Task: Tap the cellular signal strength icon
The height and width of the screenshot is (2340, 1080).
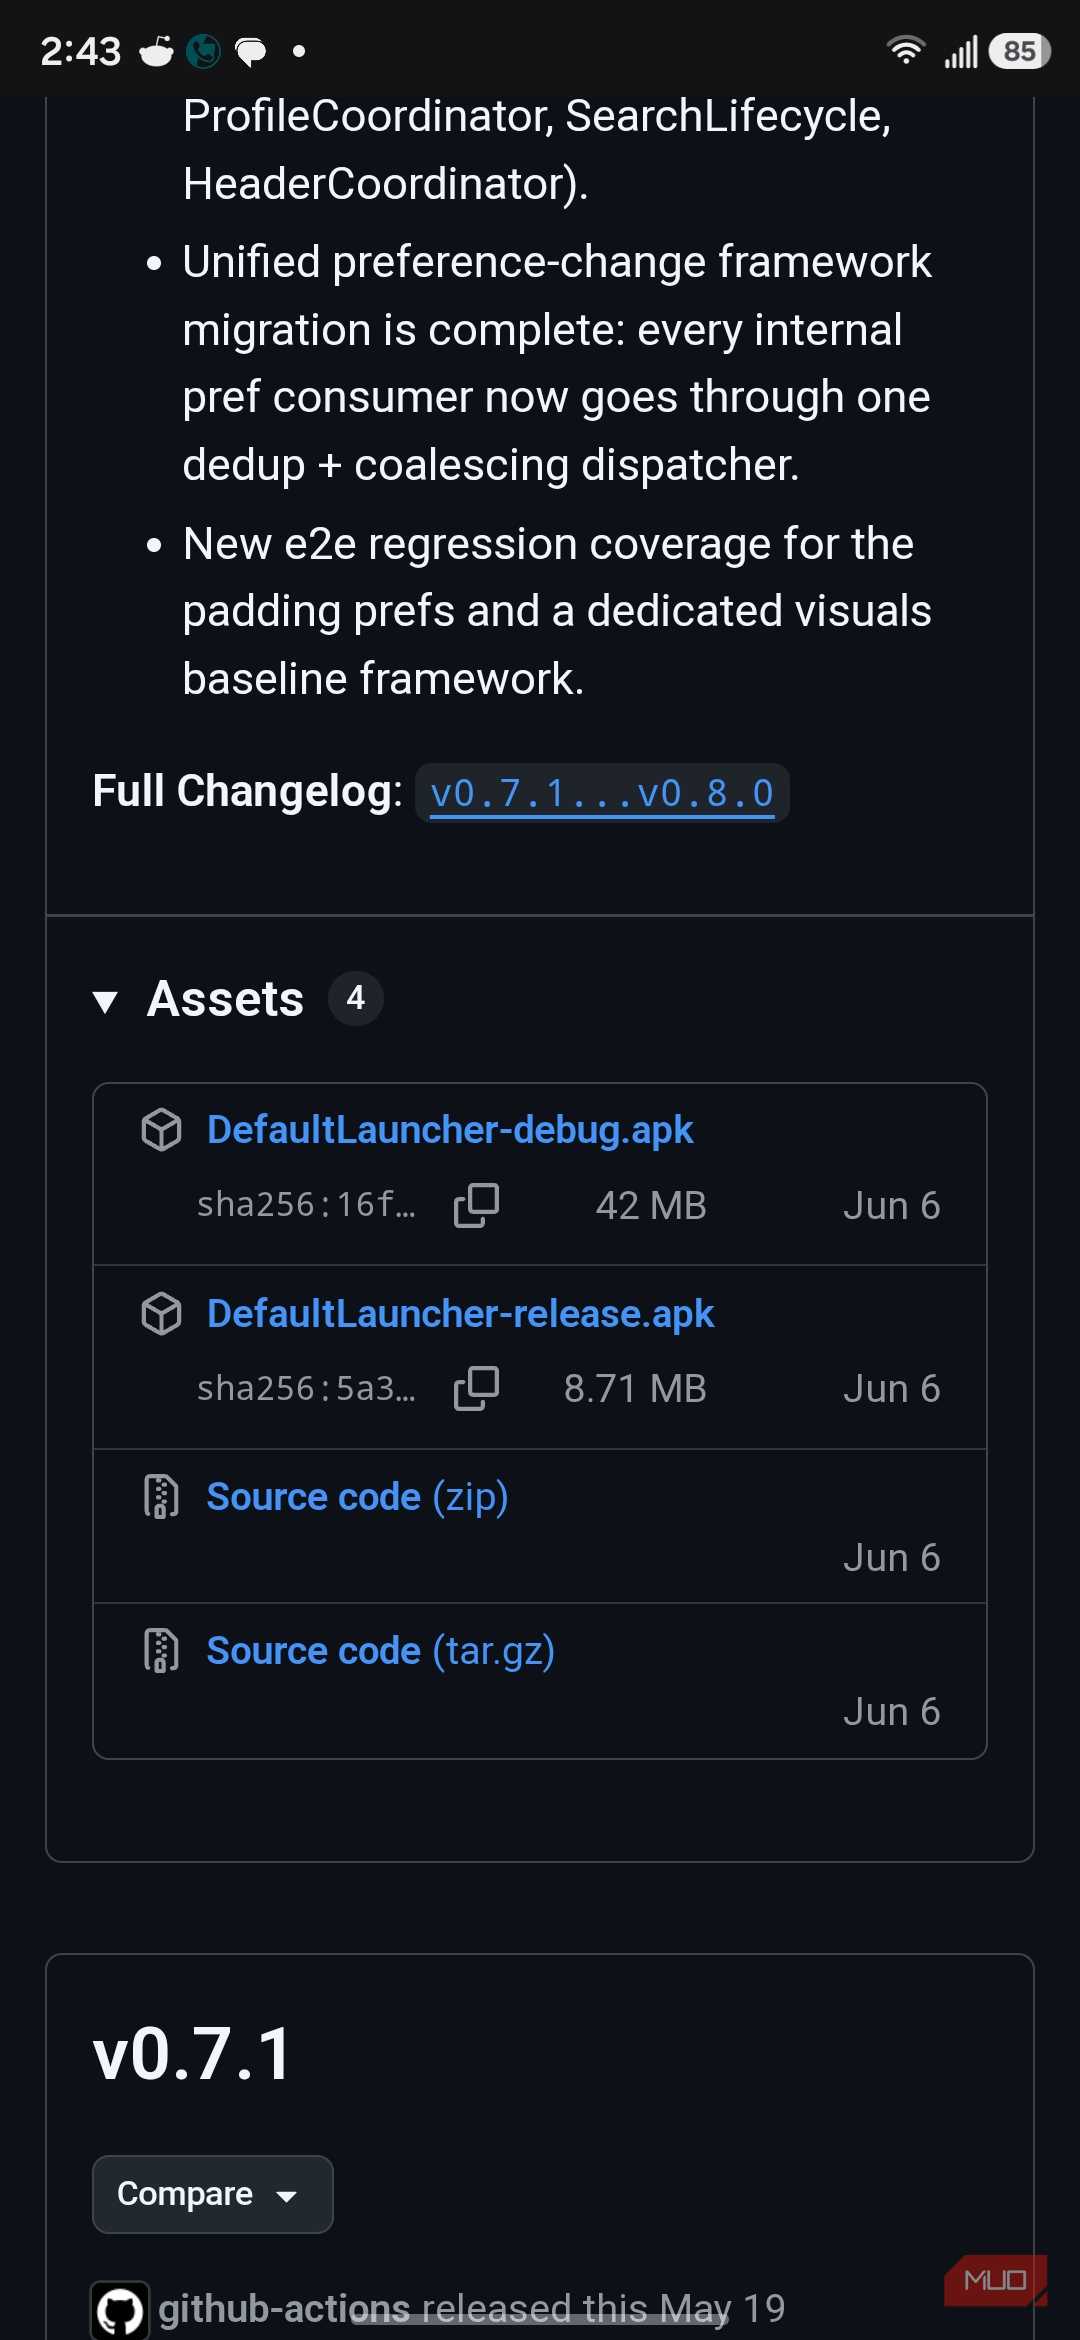Action: (x=961, y=51)
